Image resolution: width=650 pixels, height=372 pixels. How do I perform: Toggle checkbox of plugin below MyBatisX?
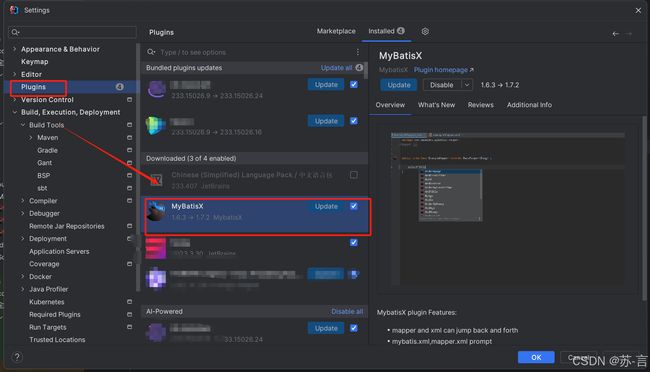[x=354, y=243]
